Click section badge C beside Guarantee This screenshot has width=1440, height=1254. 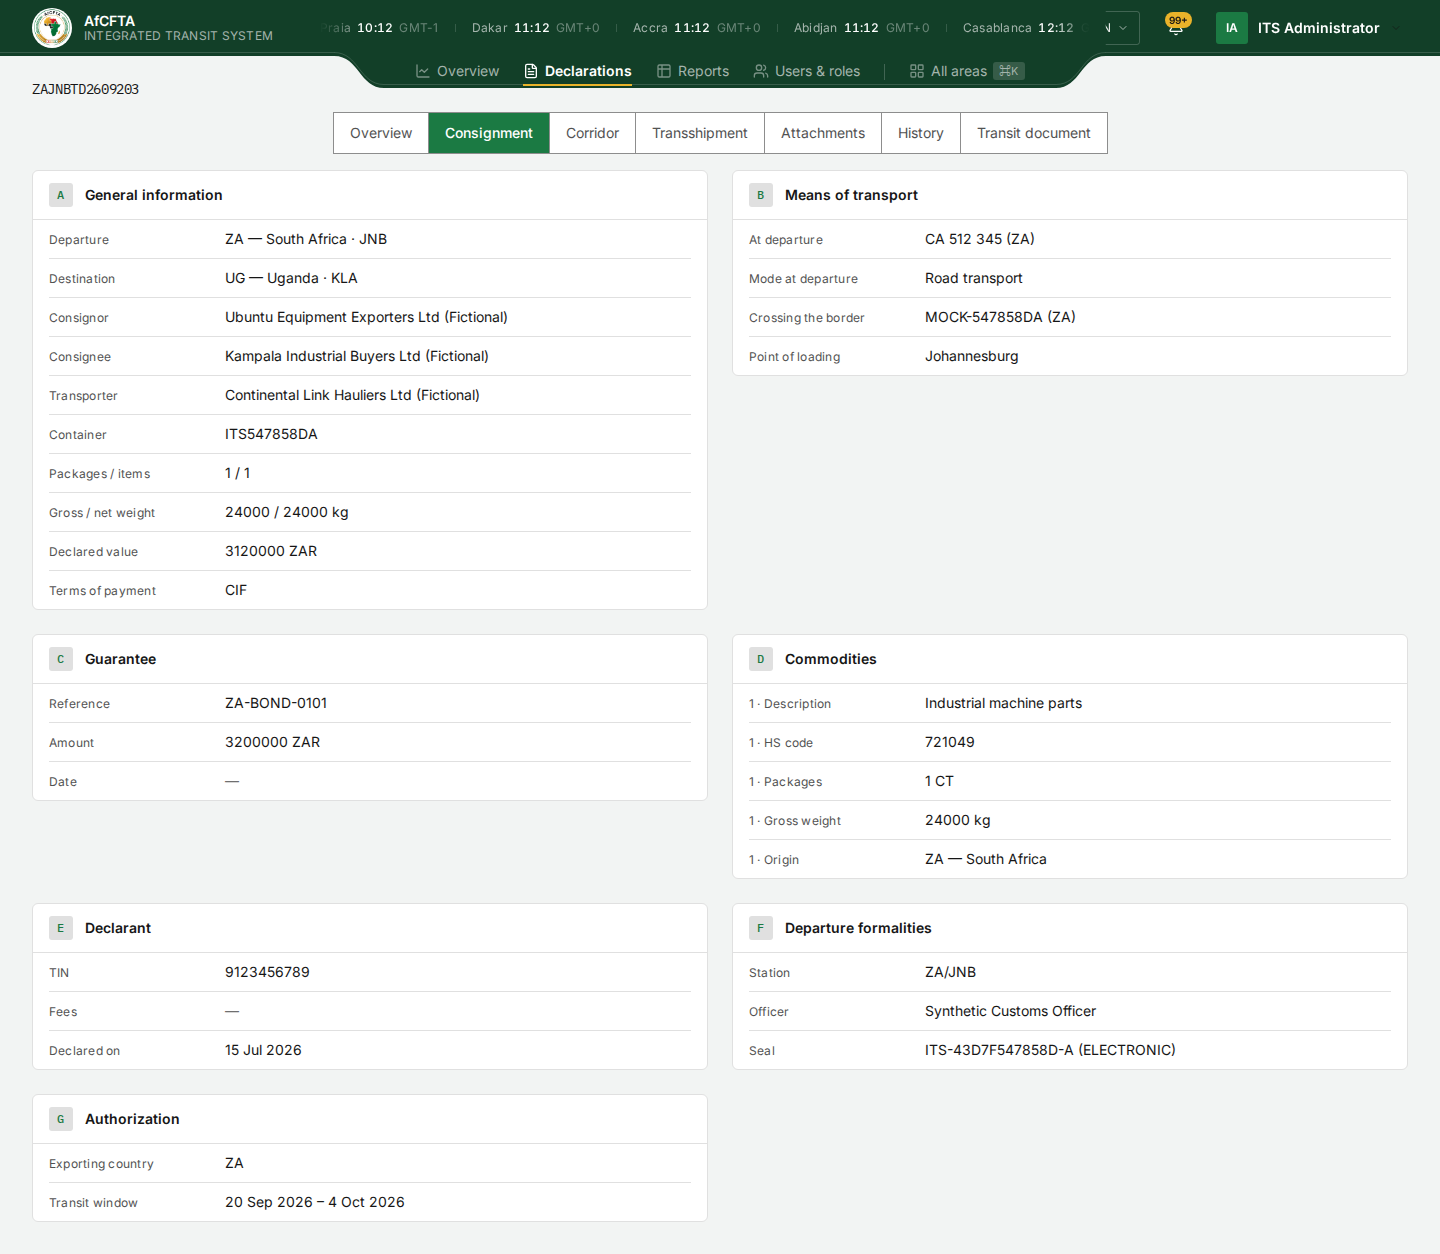61,659
